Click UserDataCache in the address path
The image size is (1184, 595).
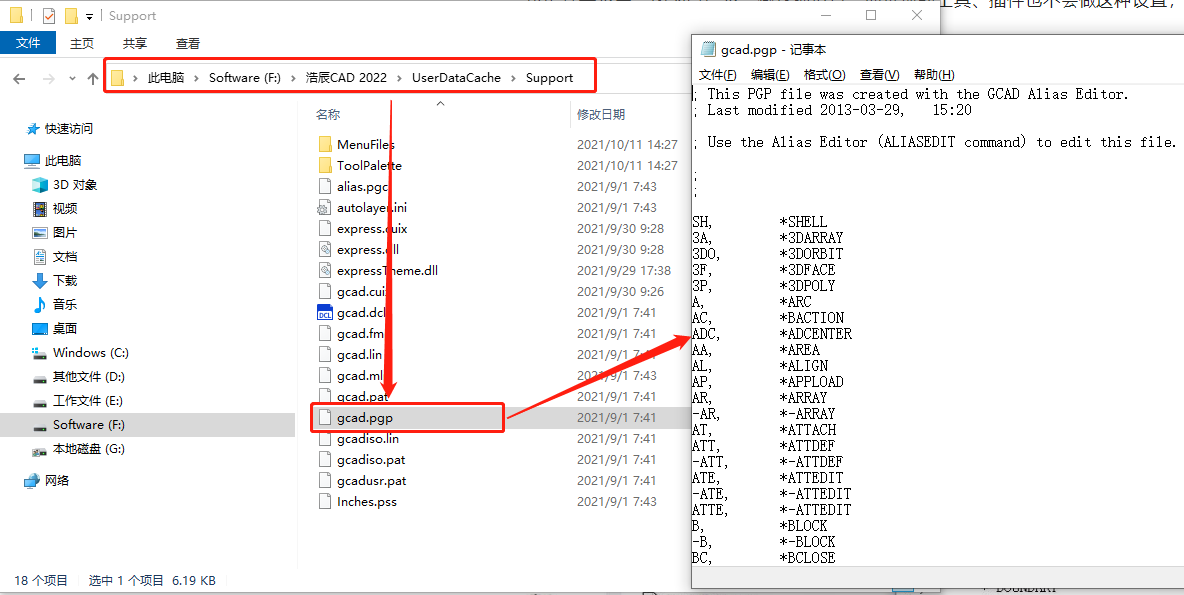[456, 77]
